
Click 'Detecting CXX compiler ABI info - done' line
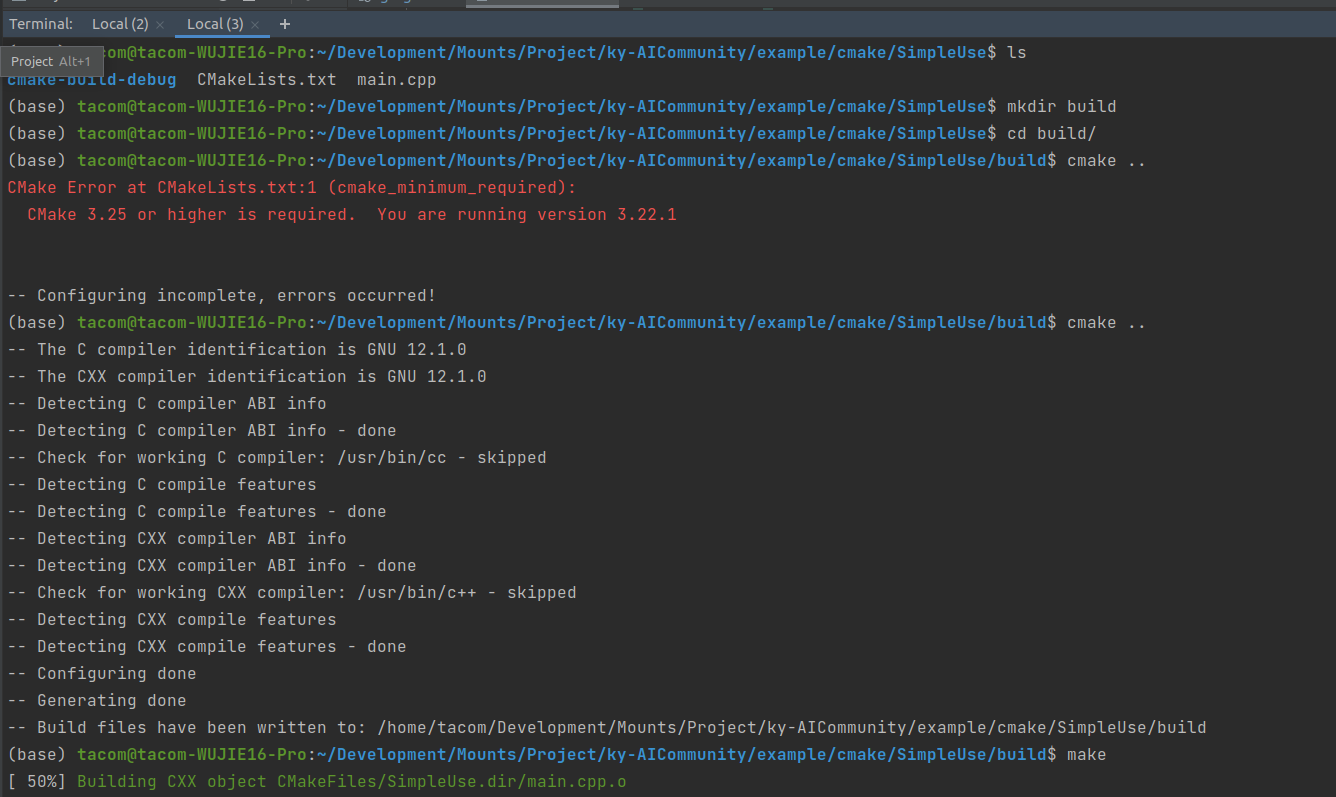(211, 565)
